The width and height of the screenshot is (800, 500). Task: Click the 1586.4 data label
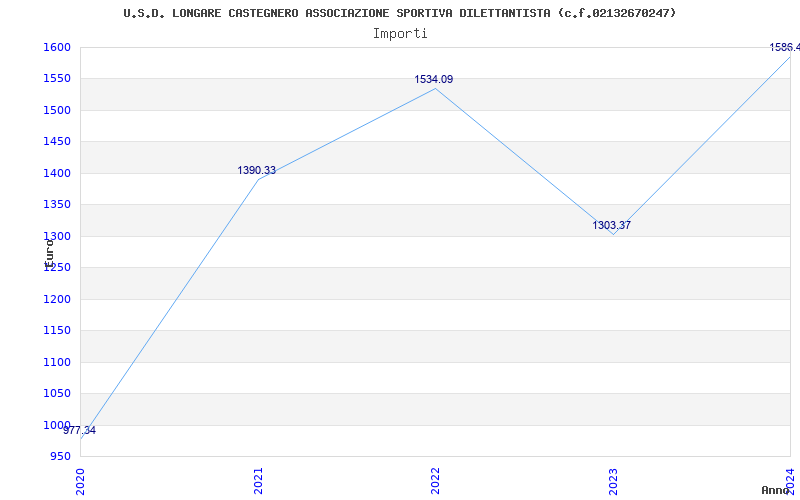(x=785, y=47)
